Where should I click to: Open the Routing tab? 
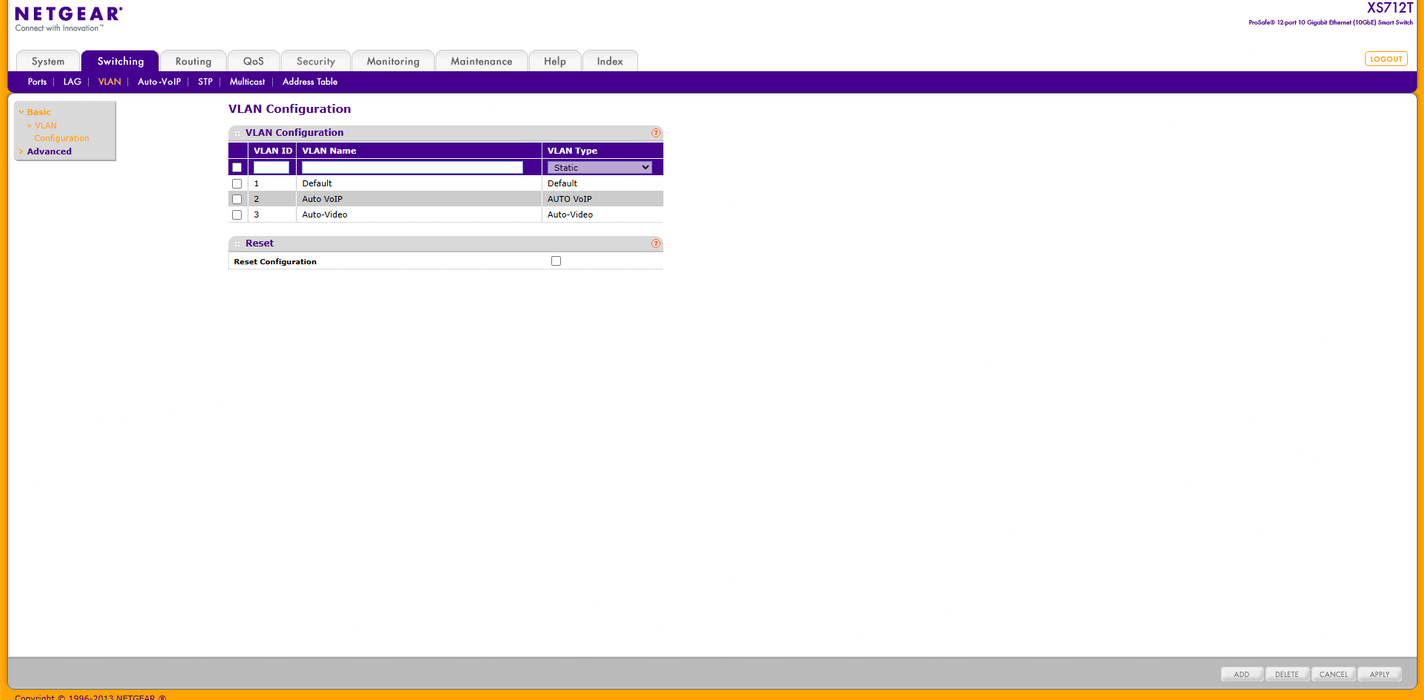(x=193, y=61)
